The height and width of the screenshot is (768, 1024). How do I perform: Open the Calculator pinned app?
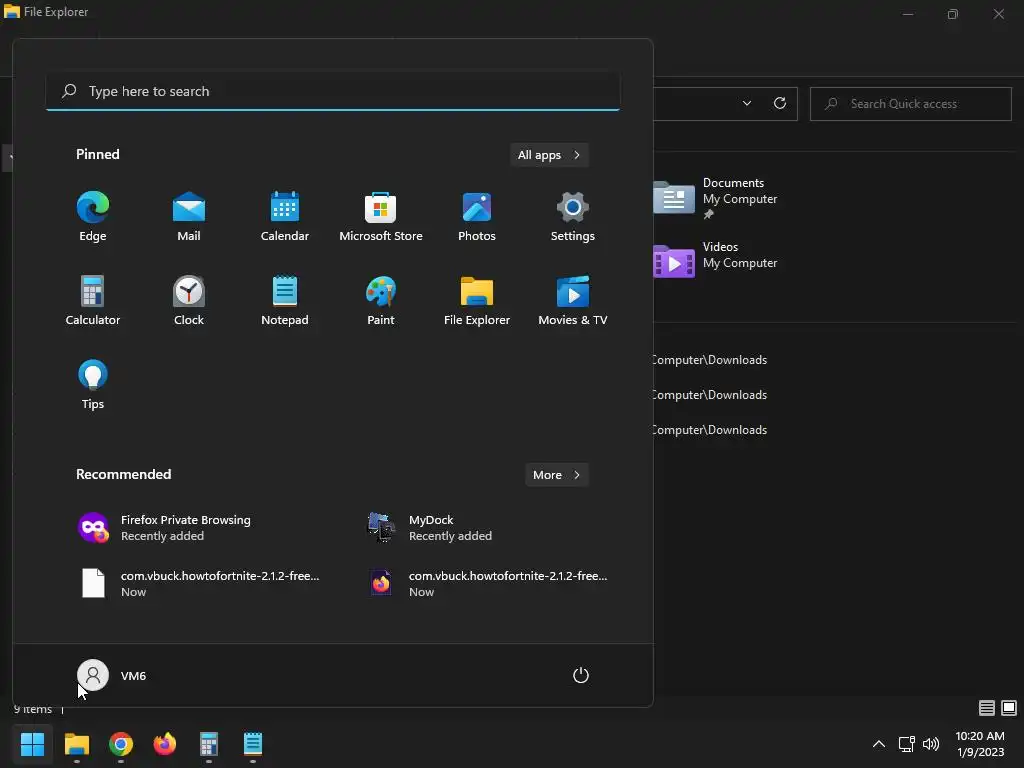93,301
